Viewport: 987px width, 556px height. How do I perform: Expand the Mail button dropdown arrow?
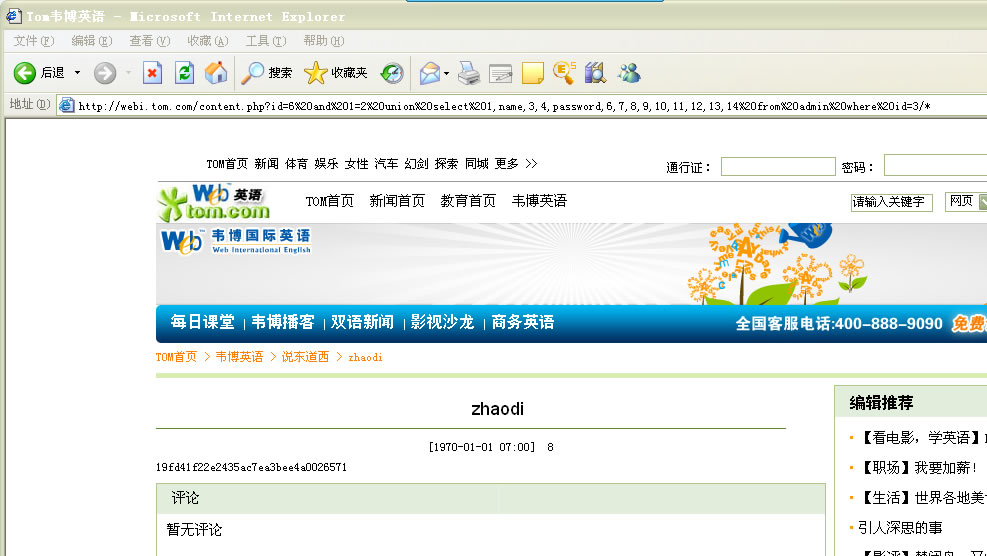(446, 73)
